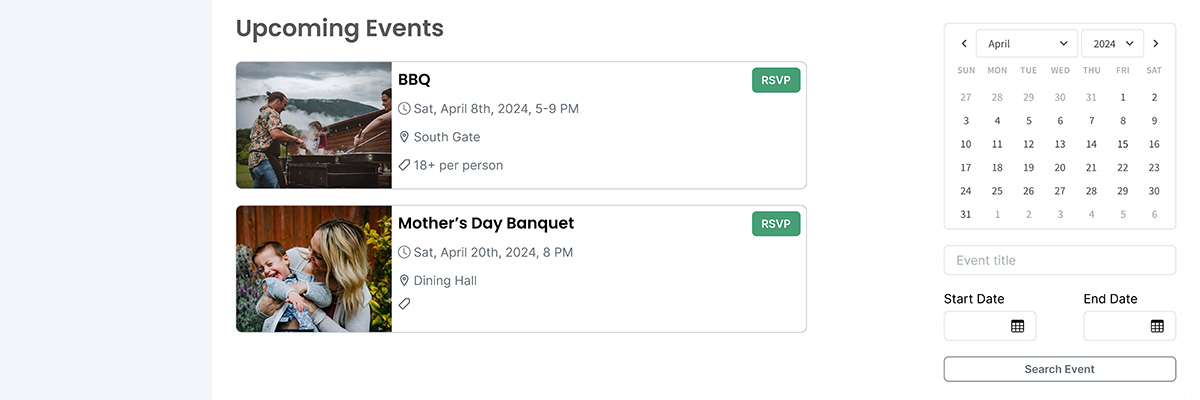Focus the Event title input field
The image size is (1200, 400).
[x=1059, y=260]
